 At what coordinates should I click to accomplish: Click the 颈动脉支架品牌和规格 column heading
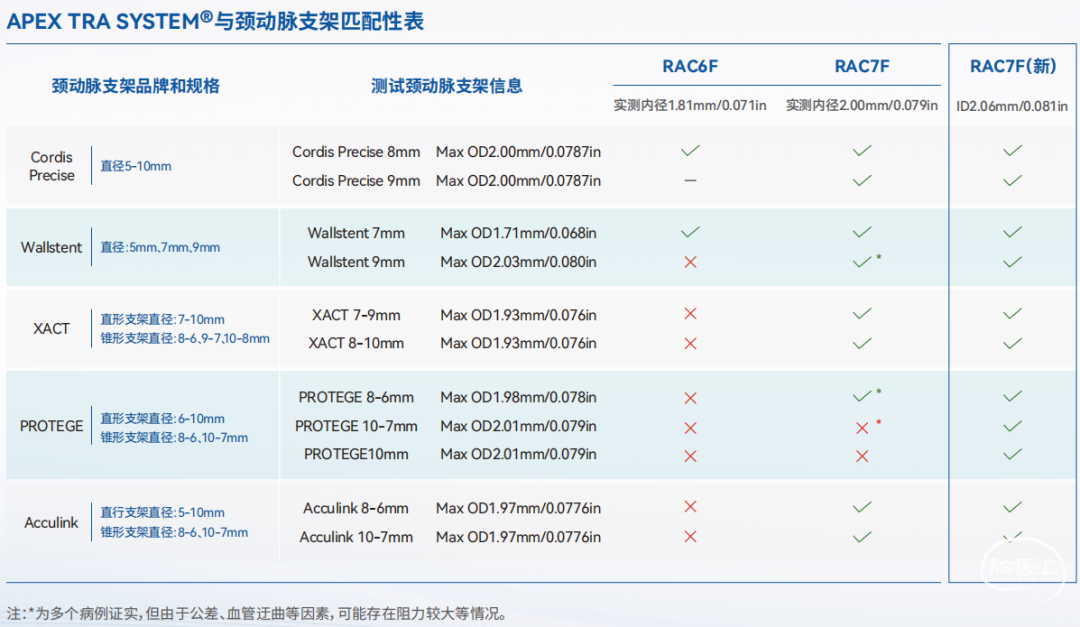(136, 86)
